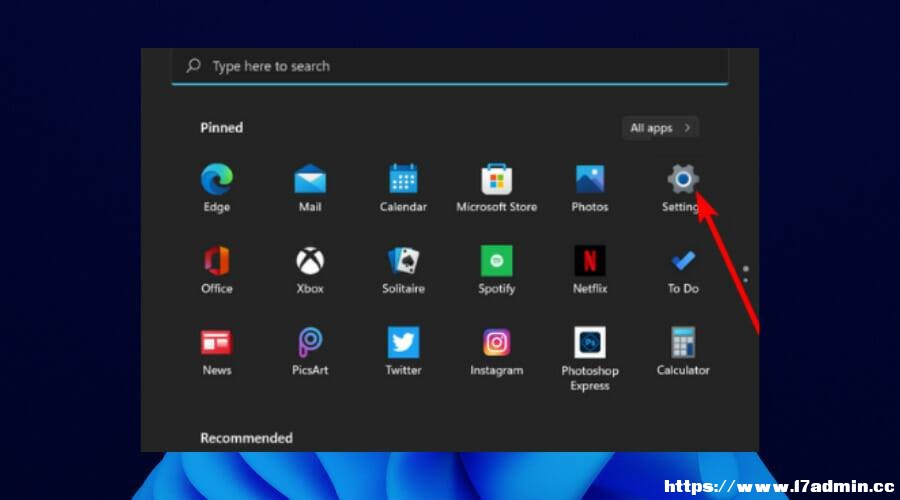Click the search magnifier icon
The width and height of the screenshot is (900, 500).
193,66
